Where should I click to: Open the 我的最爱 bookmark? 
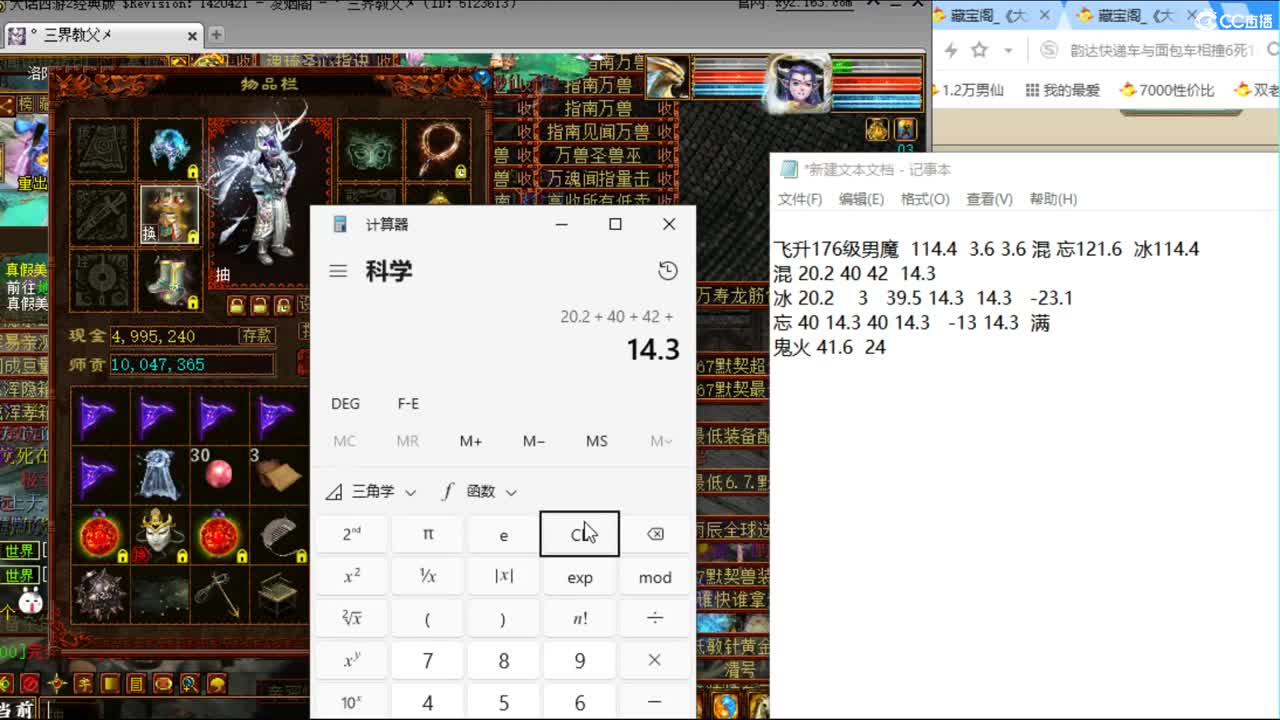(1062, 90)
